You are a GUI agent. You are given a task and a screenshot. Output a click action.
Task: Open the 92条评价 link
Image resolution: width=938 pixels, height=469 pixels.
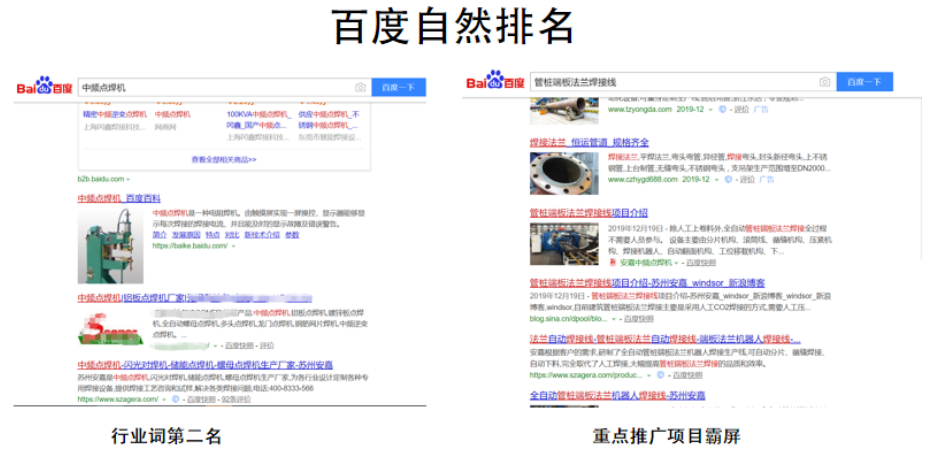(236, 398)
